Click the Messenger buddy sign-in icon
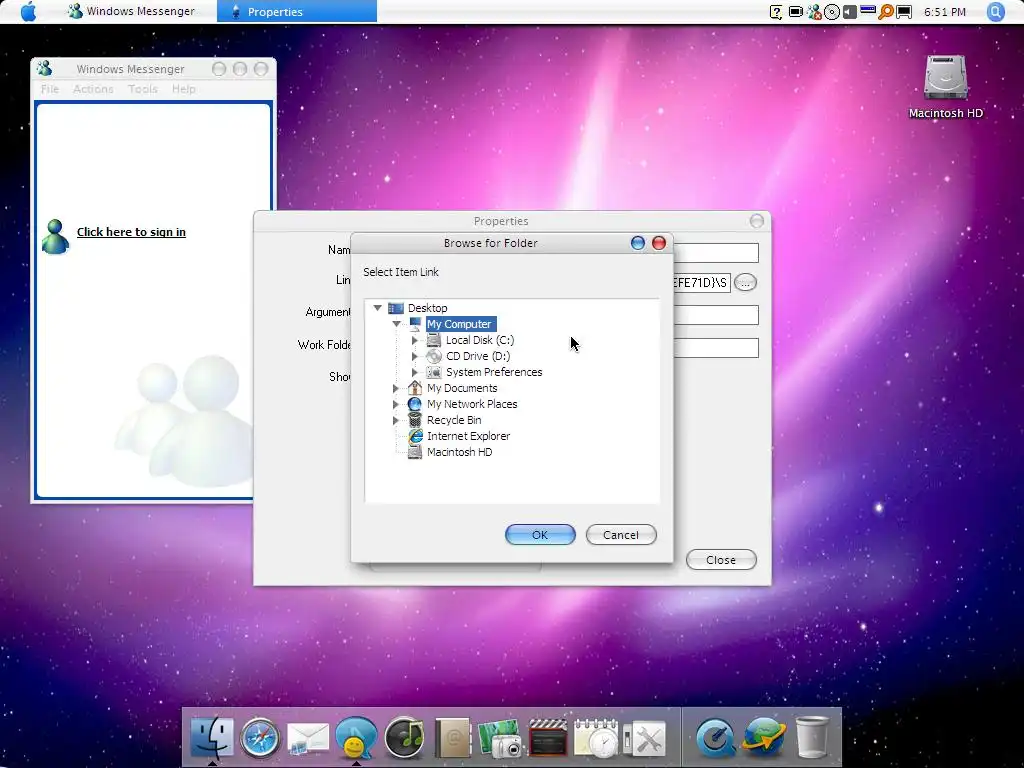 tap(55, 236)
